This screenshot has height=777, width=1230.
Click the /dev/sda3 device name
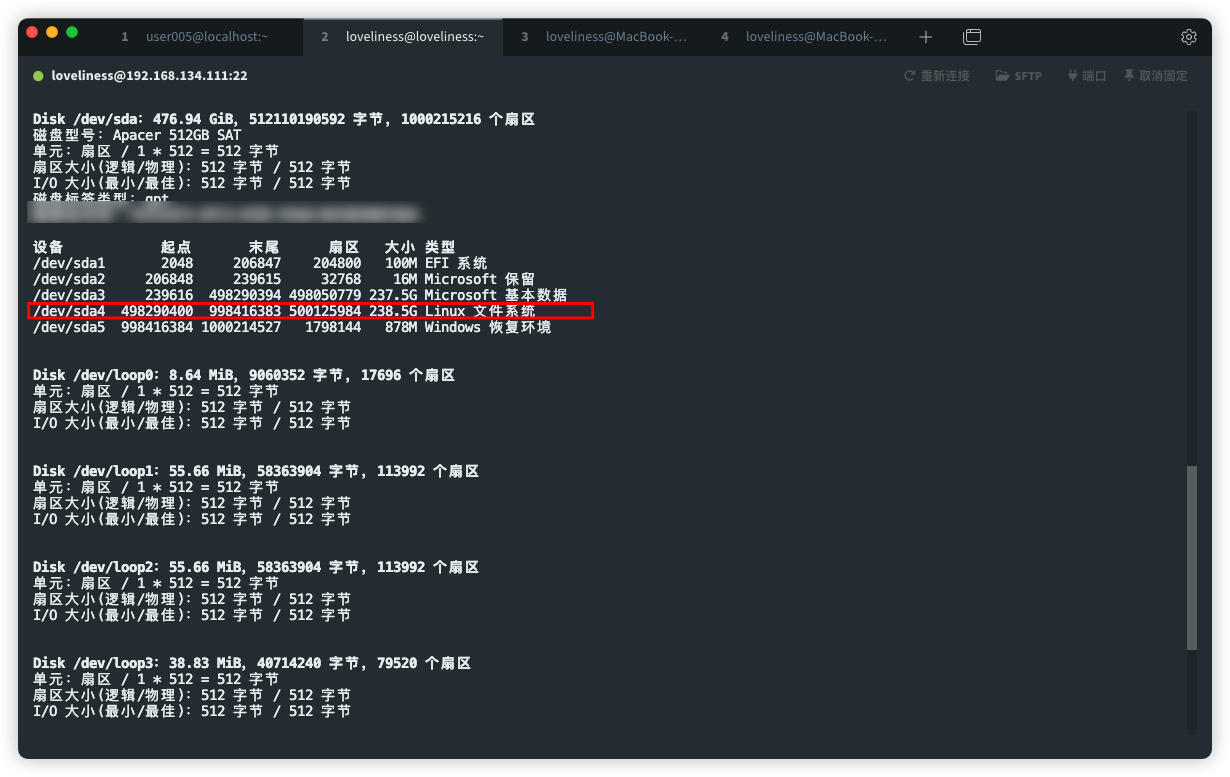click(69, 295)
